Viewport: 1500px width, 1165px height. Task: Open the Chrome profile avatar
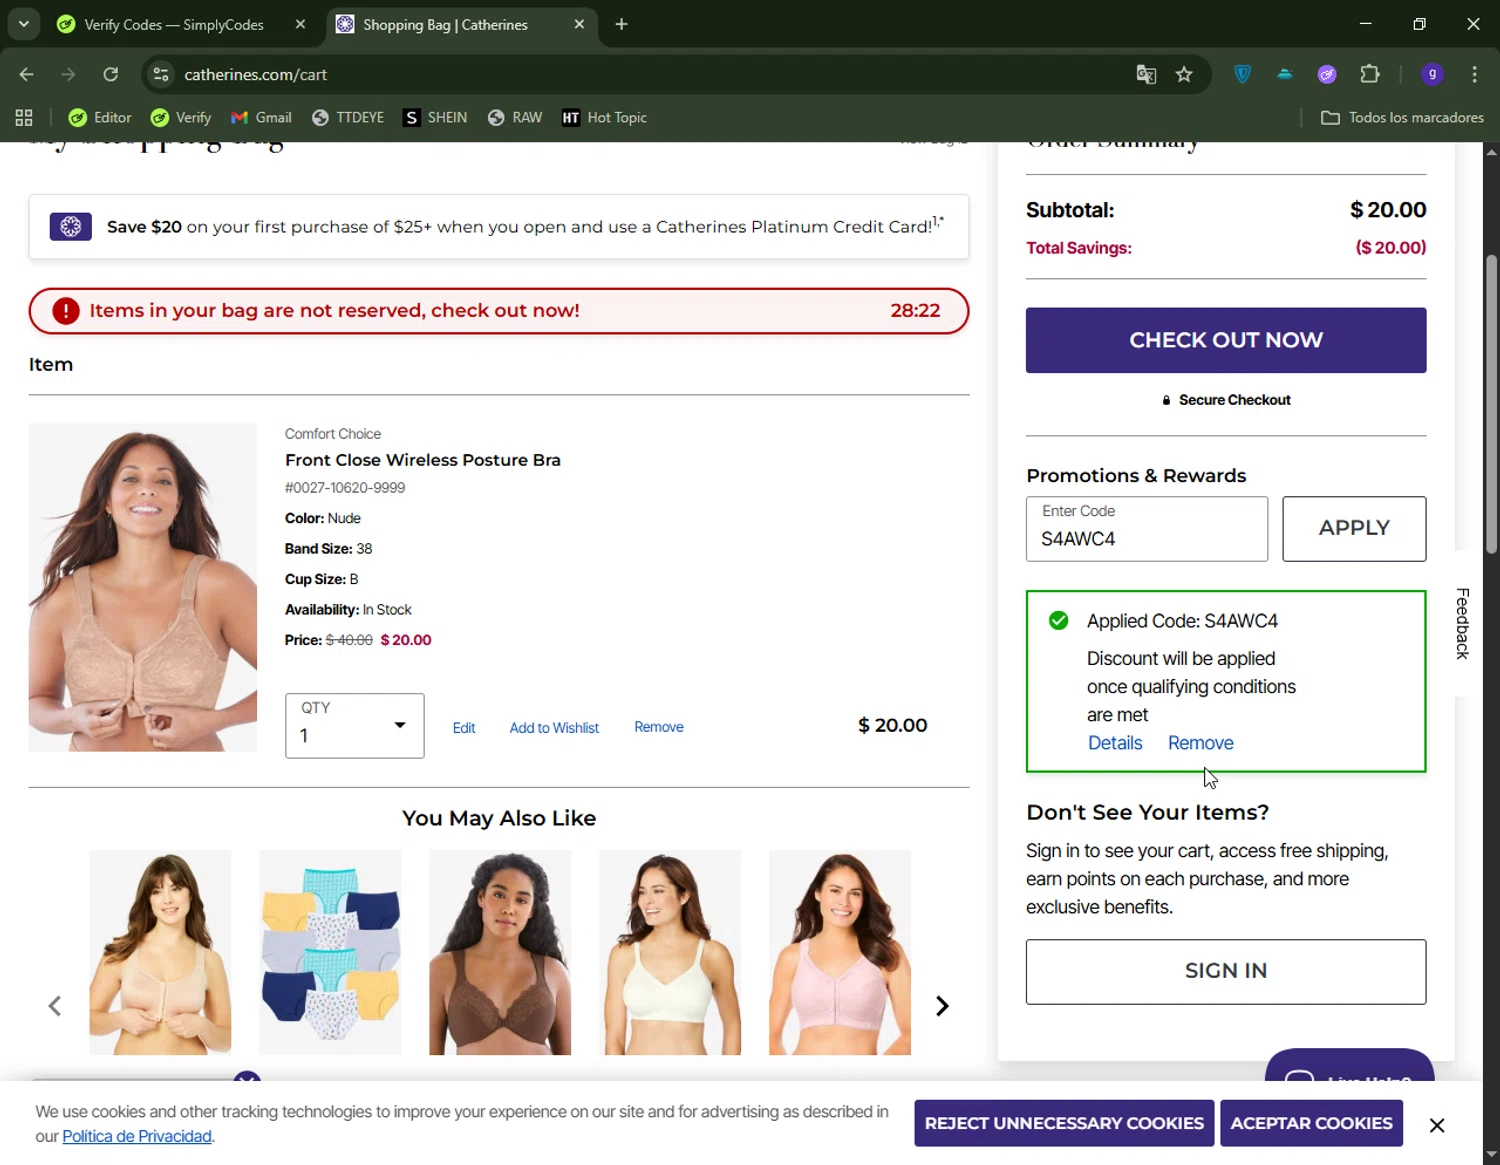(1432, 74)
